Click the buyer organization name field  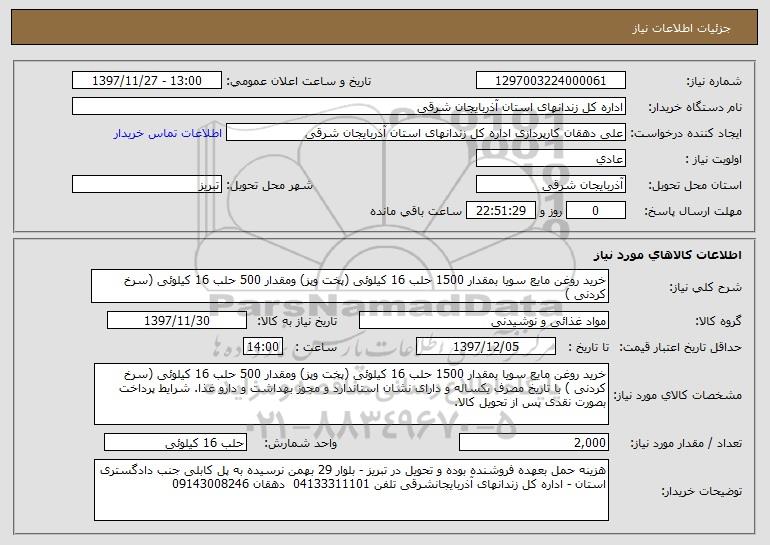coord(349,107)
